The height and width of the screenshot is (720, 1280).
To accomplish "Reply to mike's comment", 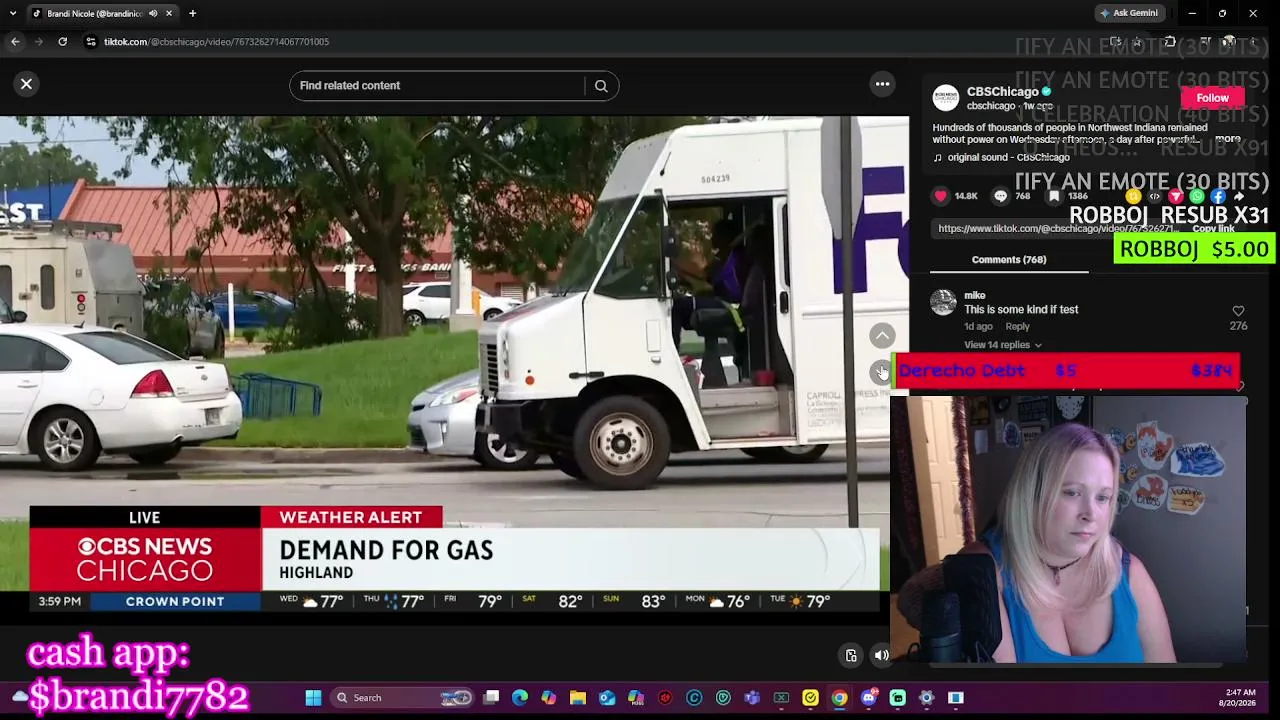I will [x=1017, y=327].
